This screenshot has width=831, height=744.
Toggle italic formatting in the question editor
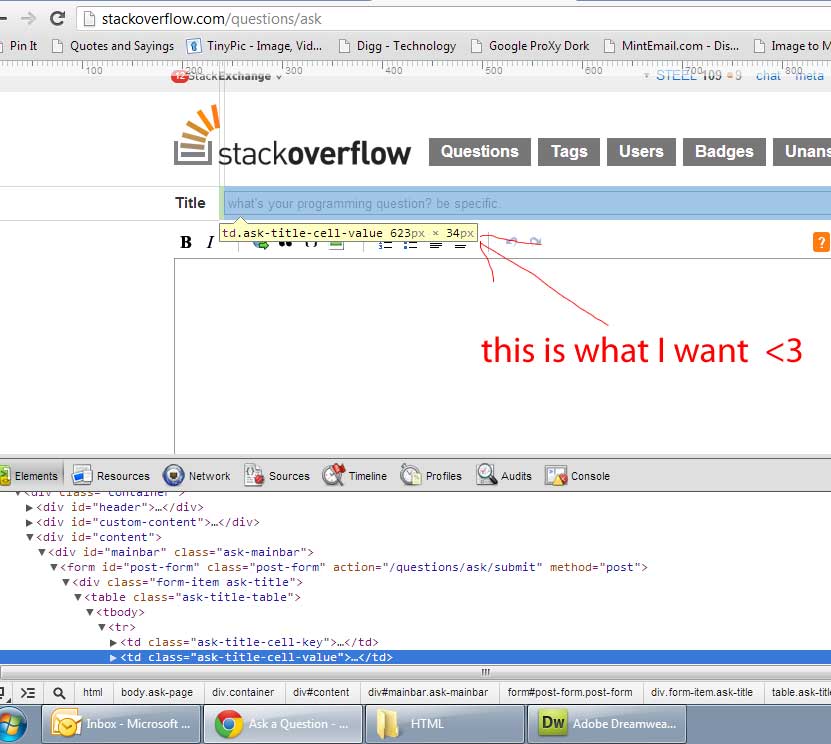click(x=211, y=242)
